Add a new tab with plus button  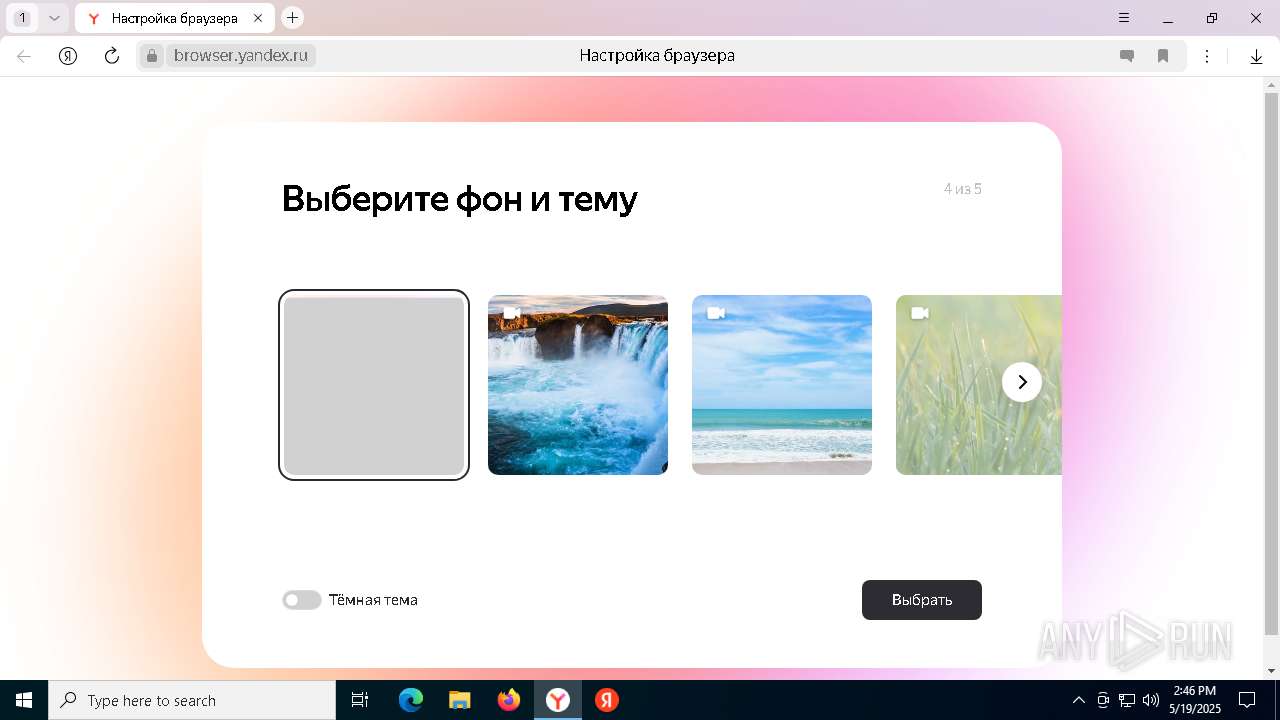(292, 17)
